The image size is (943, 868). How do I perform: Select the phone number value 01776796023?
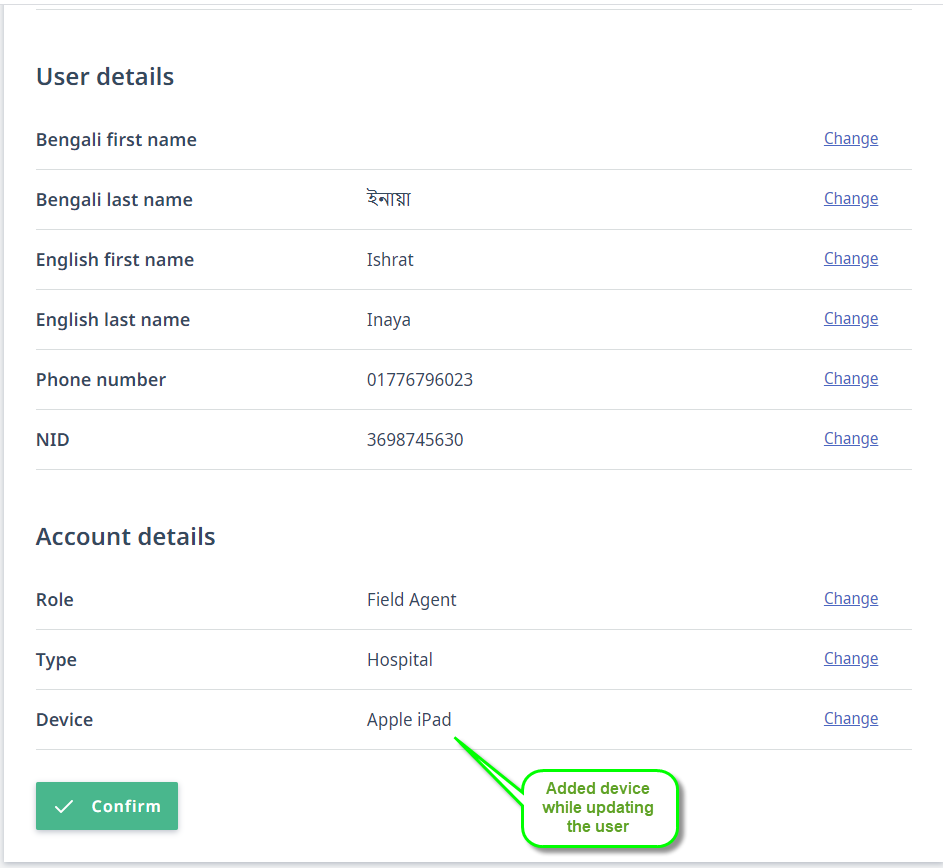[x=420, y=380]
